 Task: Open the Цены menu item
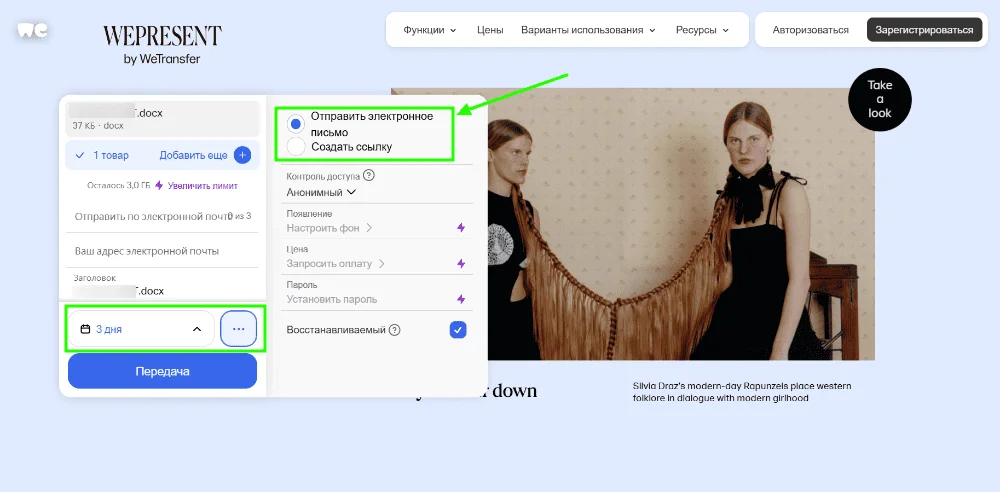(490, 30)
